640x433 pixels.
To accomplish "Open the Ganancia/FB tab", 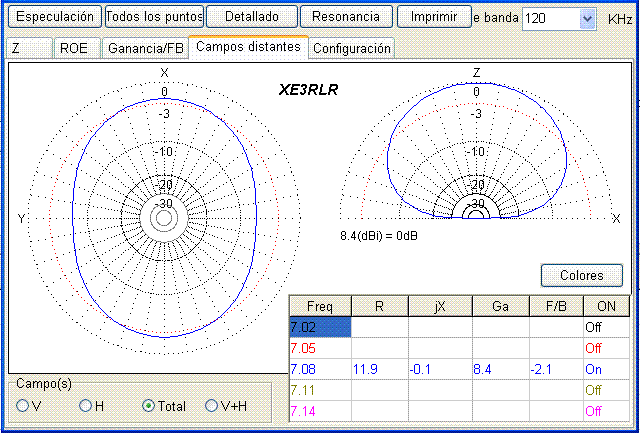I will (x=145, y=48).
